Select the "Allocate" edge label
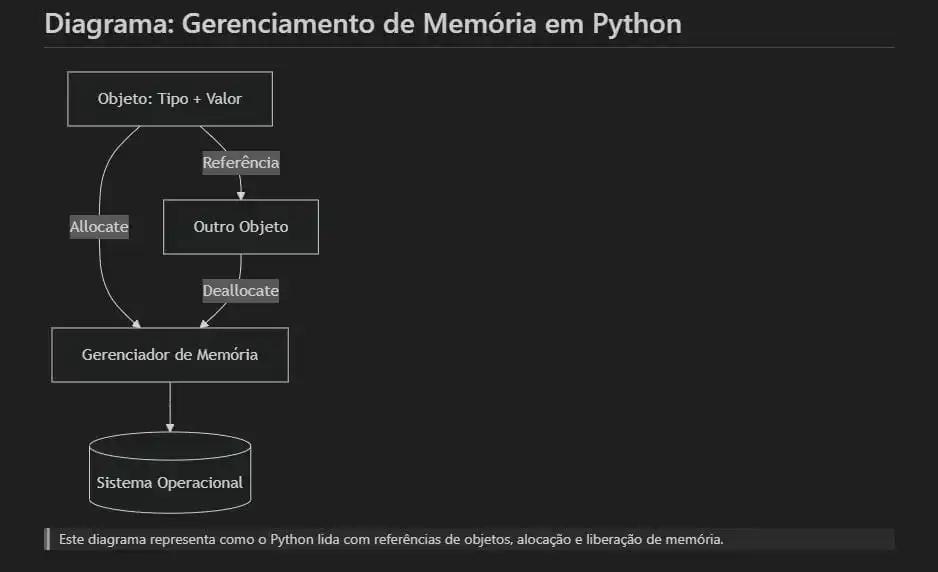Screen dimensions: 938x572 click(99, 227)
